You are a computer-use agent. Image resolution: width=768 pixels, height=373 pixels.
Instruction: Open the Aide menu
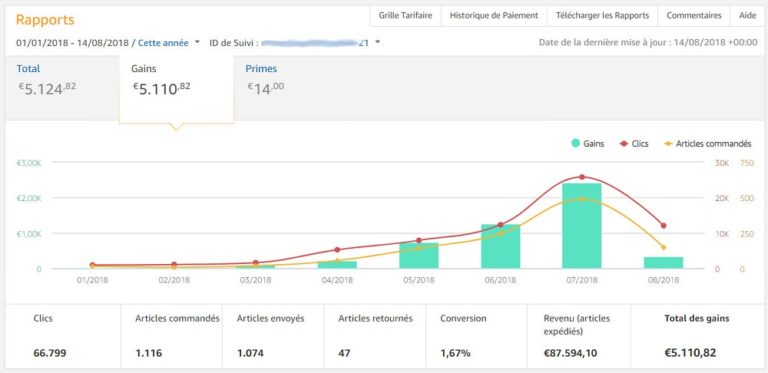click(x=747, y=15)
